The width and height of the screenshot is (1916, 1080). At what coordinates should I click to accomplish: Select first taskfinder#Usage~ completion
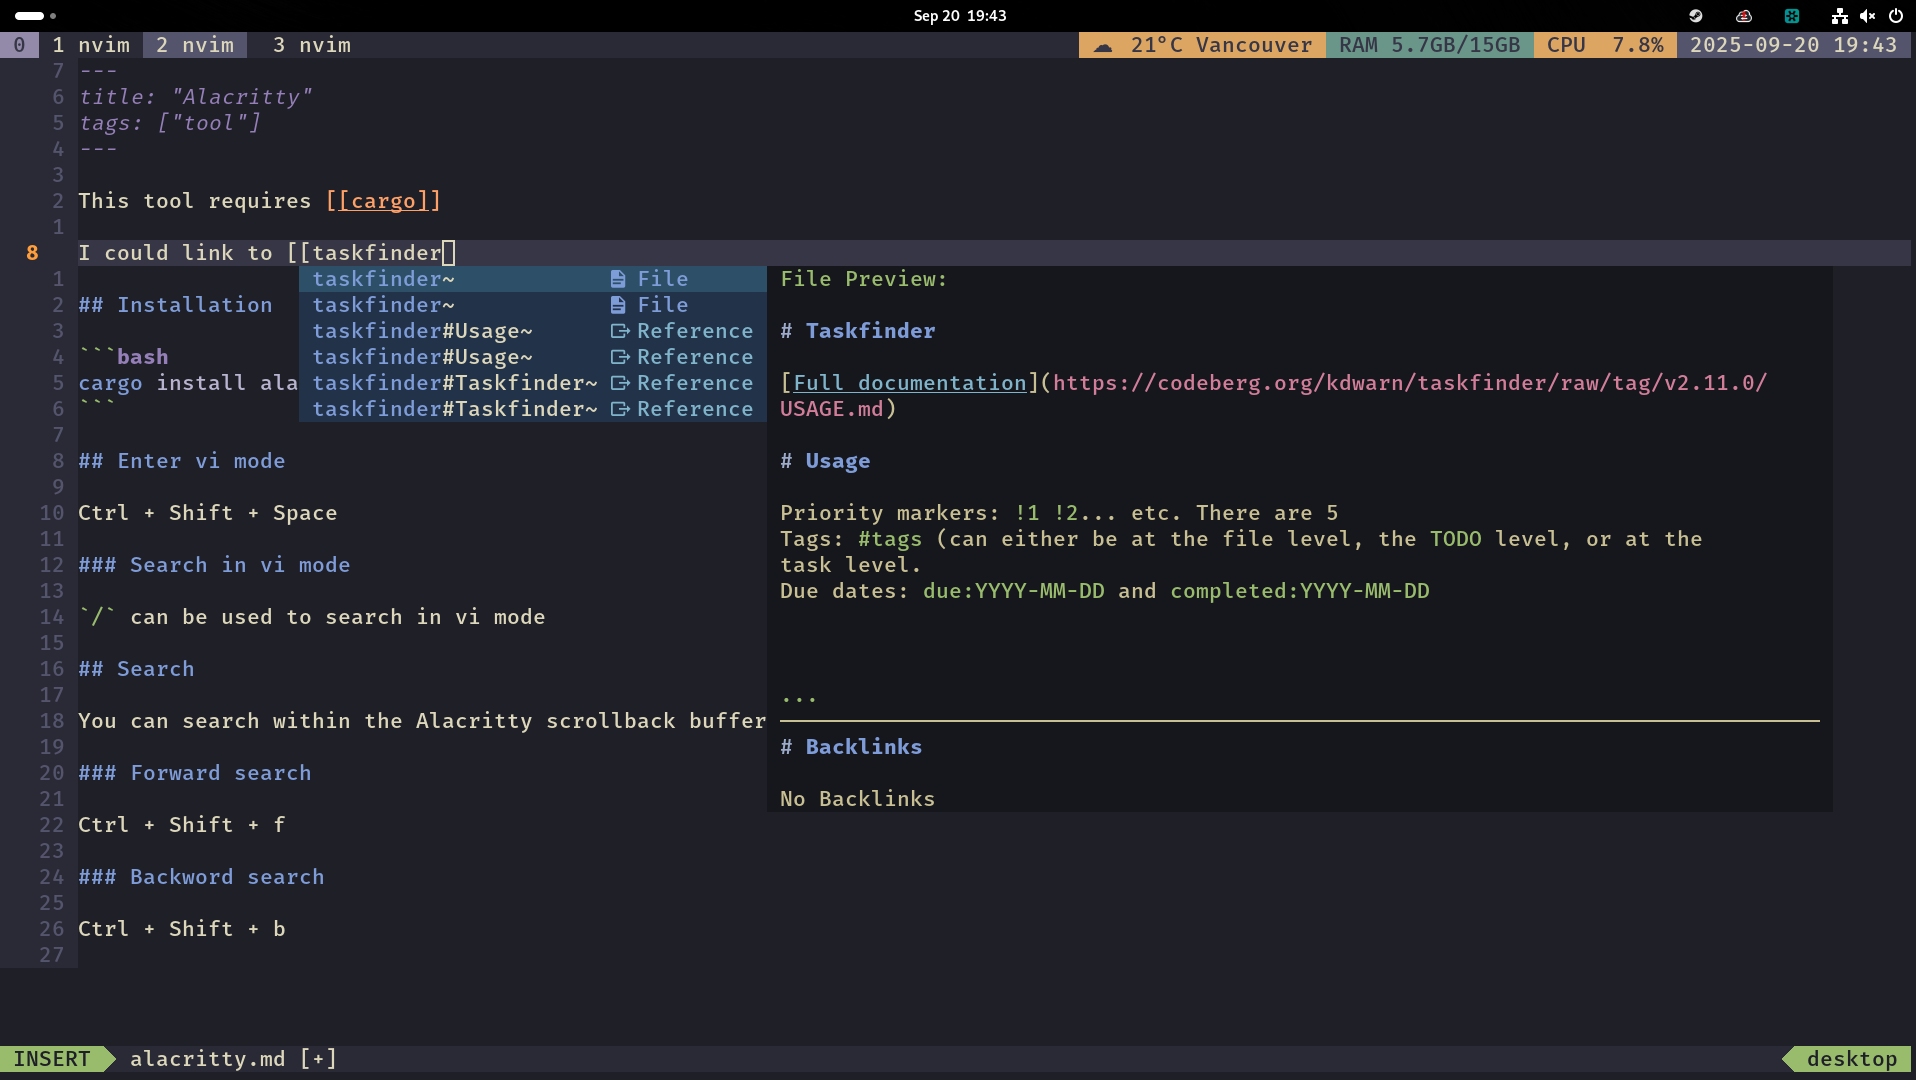[533, 331]
